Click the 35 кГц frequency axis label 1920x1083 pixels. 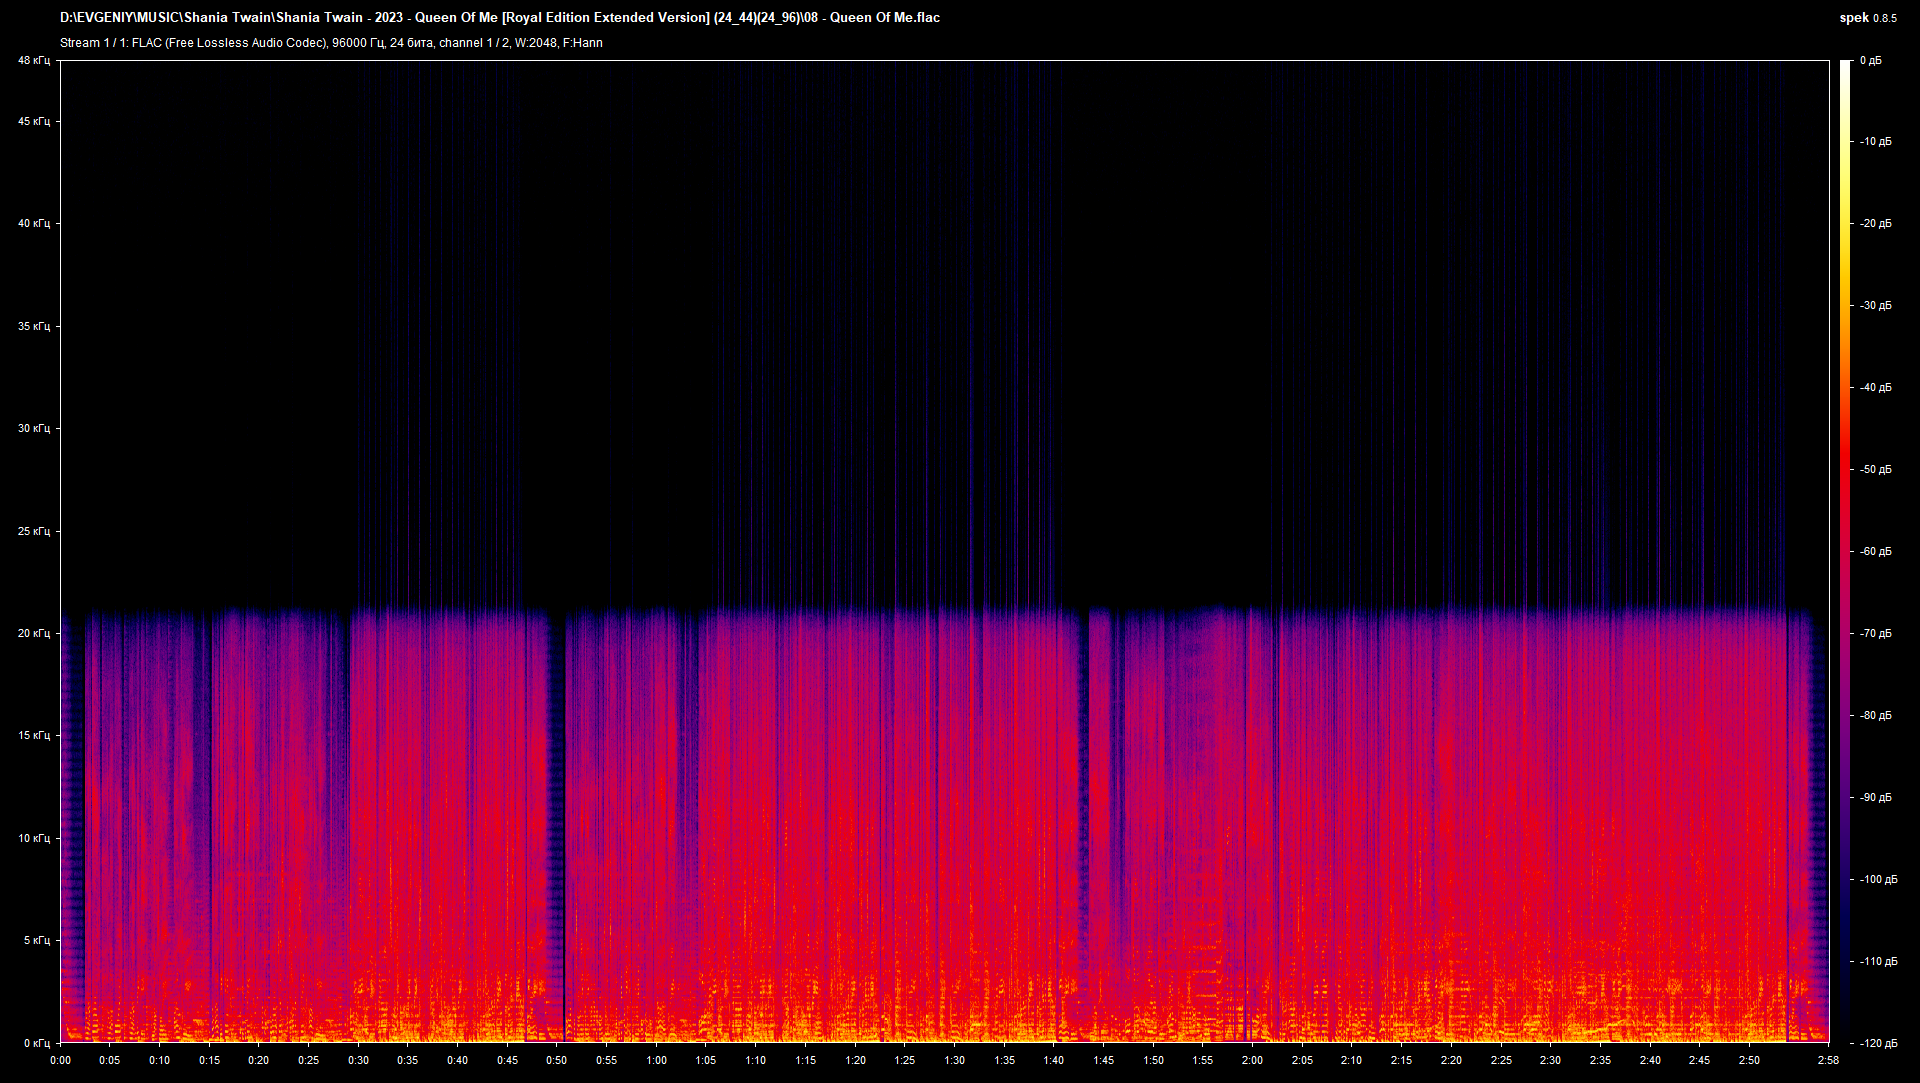(33, 326)
